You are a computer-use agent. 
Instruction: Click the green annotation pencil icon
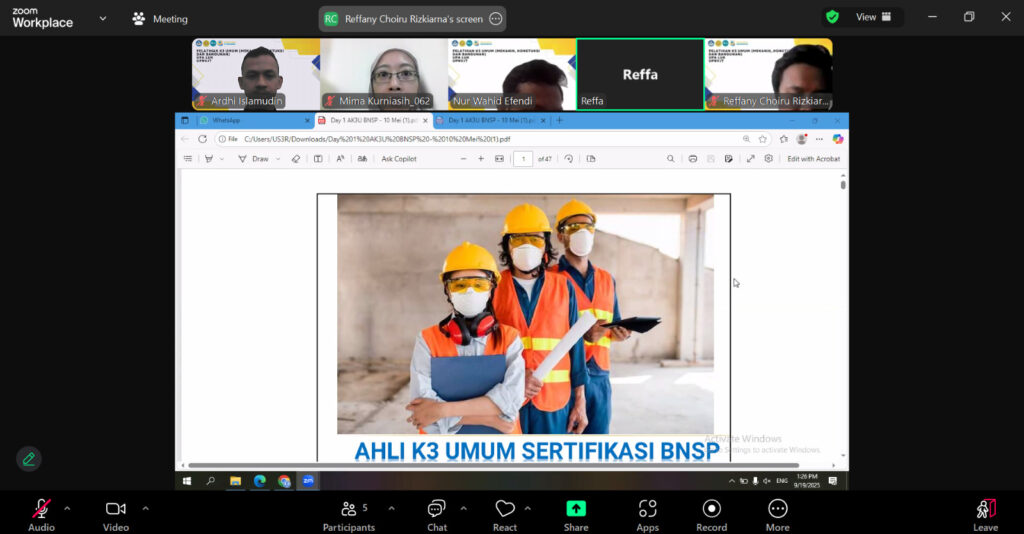pos(29,459)
